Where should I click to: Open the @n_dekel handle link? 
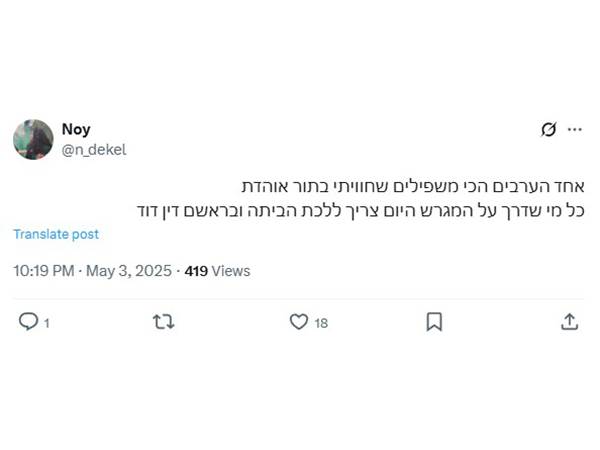pyautogui.click(x=94, y=150)
